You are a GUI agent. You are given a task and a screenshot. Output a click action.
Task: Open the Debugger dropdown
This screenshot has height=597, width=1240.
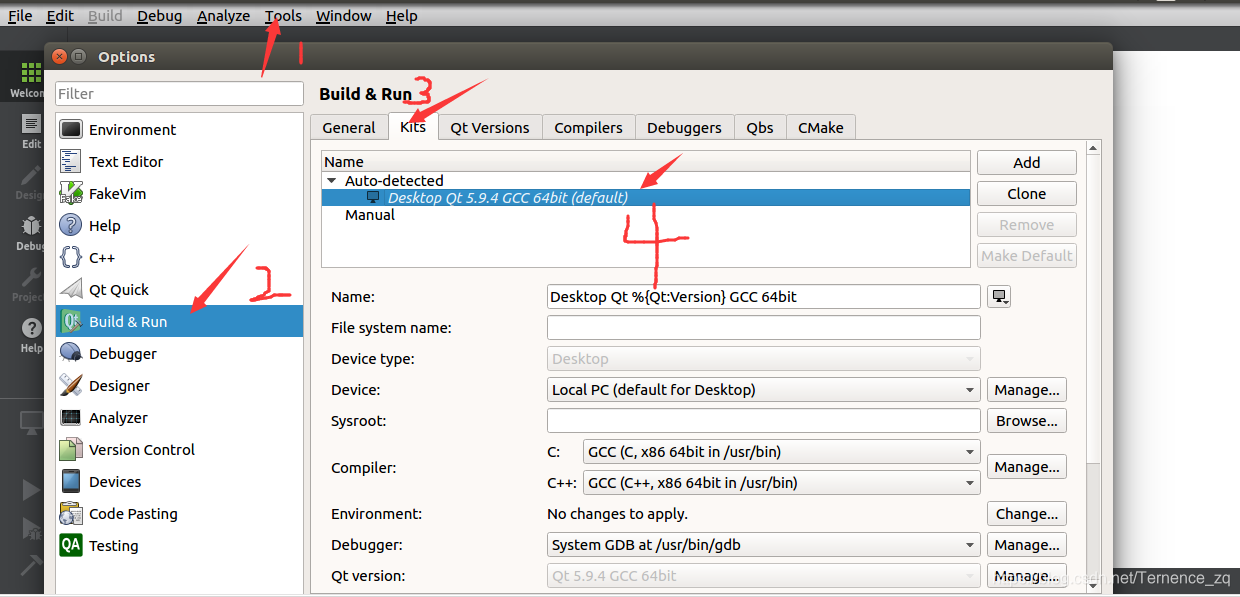tap(764, 545)
